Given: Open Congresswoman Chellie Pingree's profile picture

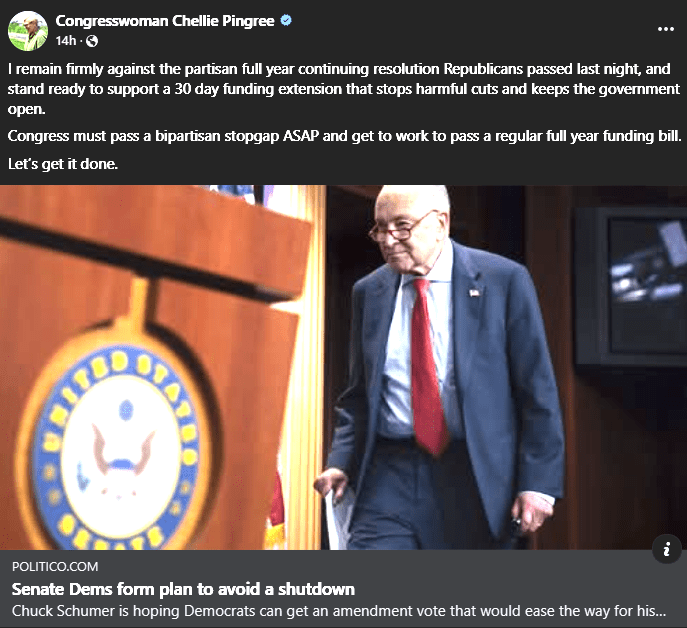Looking at the screenshot, I should pos(28,31).
